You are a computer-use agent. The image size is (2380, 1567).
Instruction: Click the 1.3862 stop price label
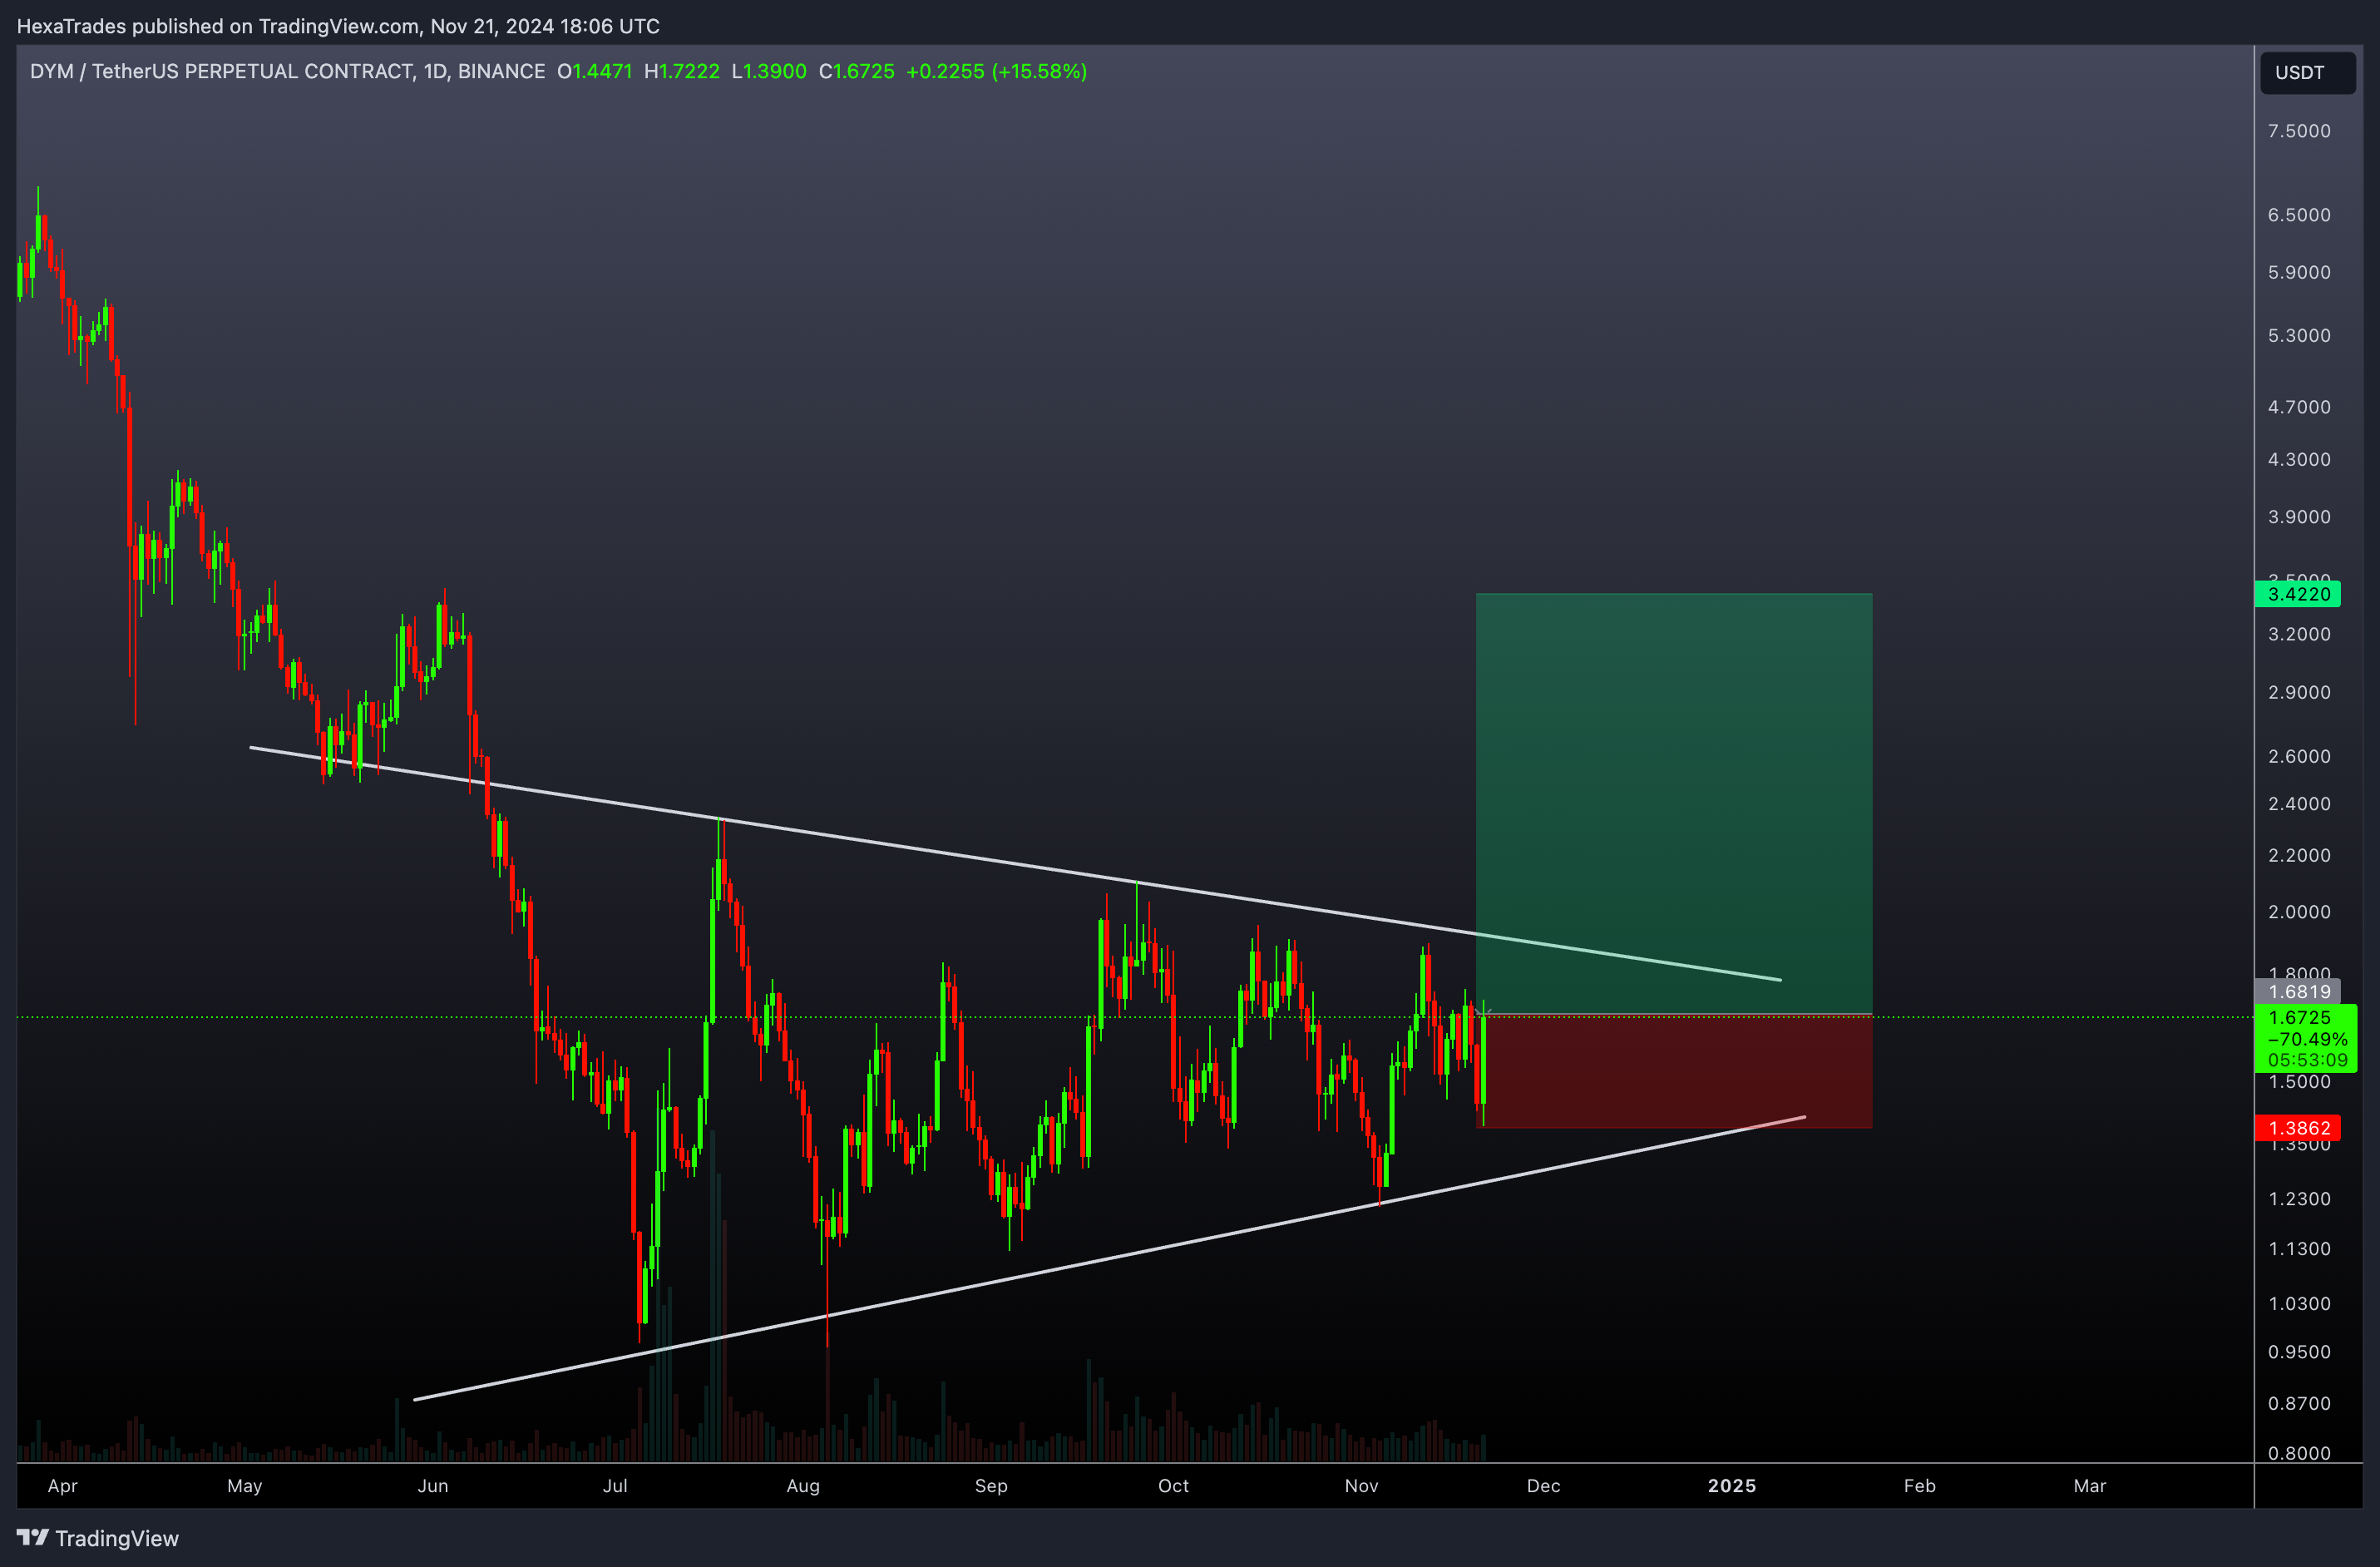tap(2298, 1128)
